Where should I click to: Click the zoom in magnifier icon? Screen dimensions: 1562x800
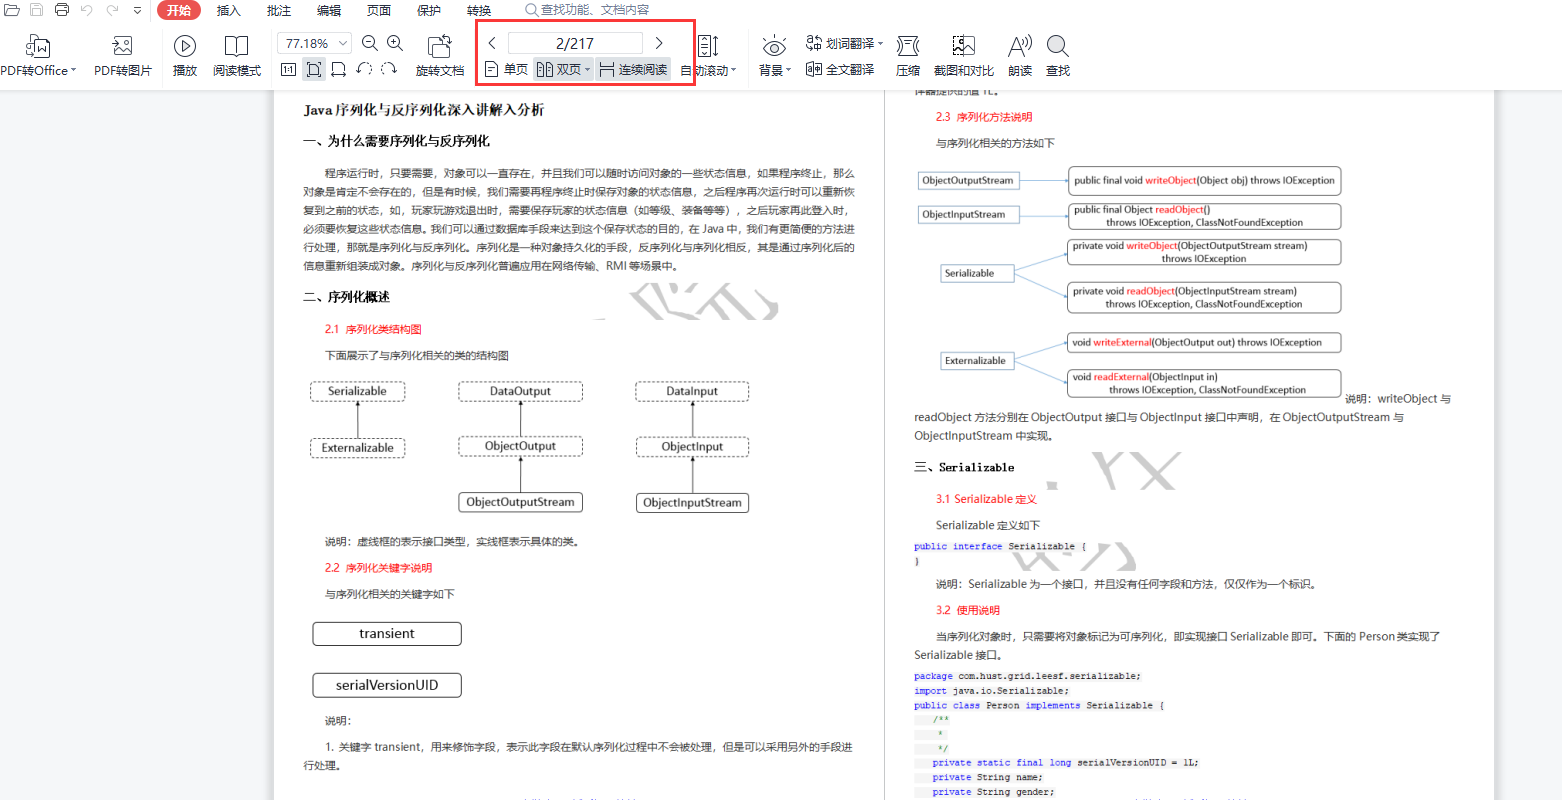point(395,43)
